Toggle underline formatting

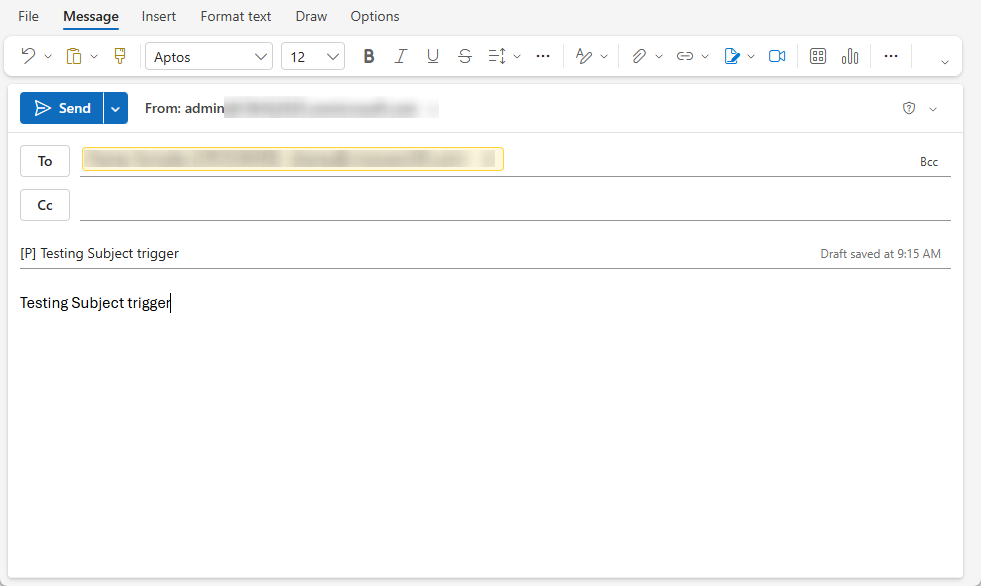coord(433,57)
